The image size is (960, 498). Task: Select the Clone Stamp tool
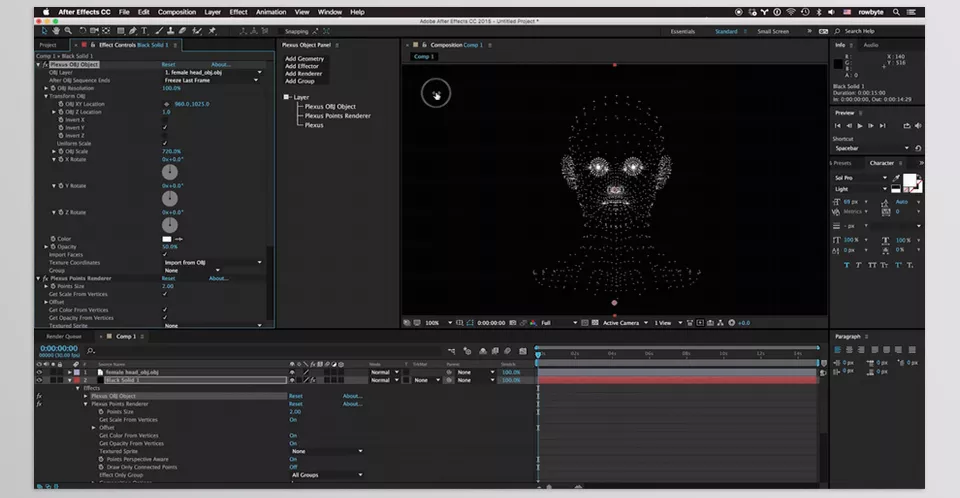tap(171, 31)
